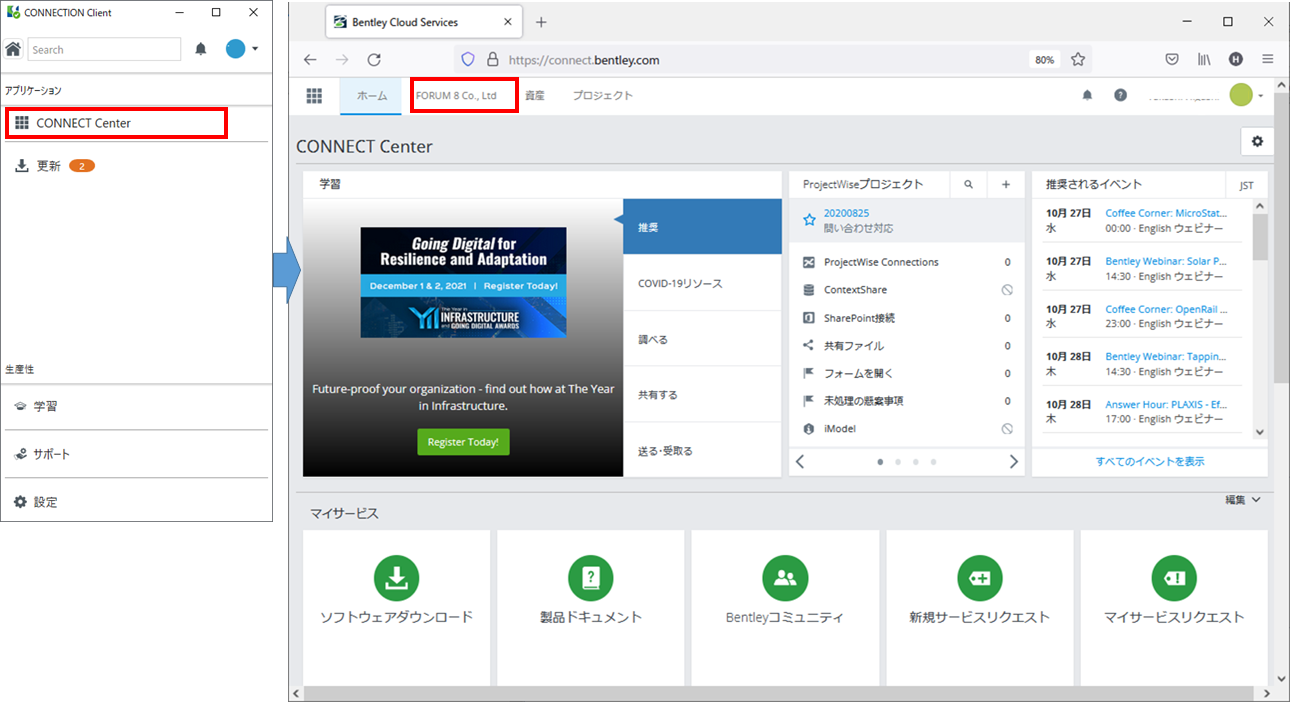Open the apps grid icon in Bentley header
1290x702 pixels.
(x=314, y=95)
